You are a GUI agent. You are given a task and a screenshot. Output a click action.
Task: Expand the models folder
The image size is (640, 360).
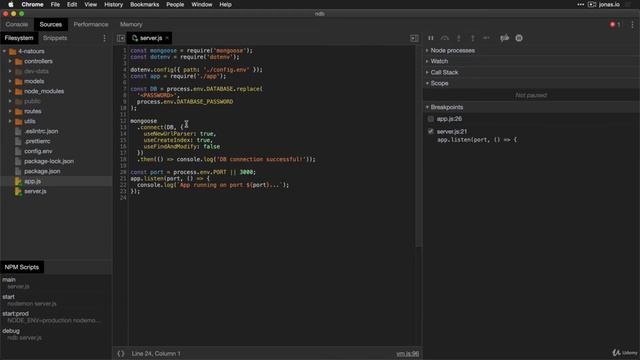point(10,81)
